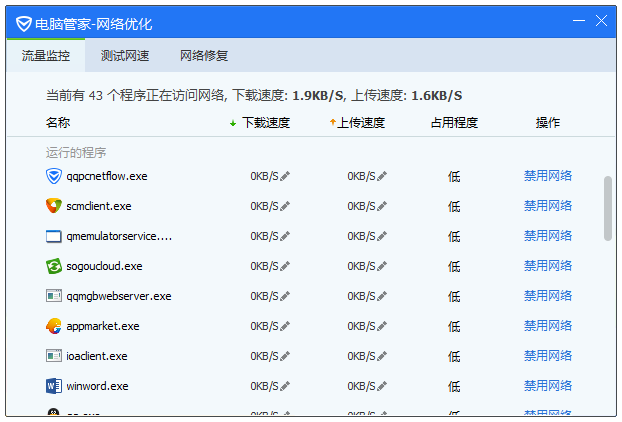Viewport: 622px width, 422px height.
Task: Click 禁用网络 for winword.exe
Action: pyautogui.click(x=548, y=386)
